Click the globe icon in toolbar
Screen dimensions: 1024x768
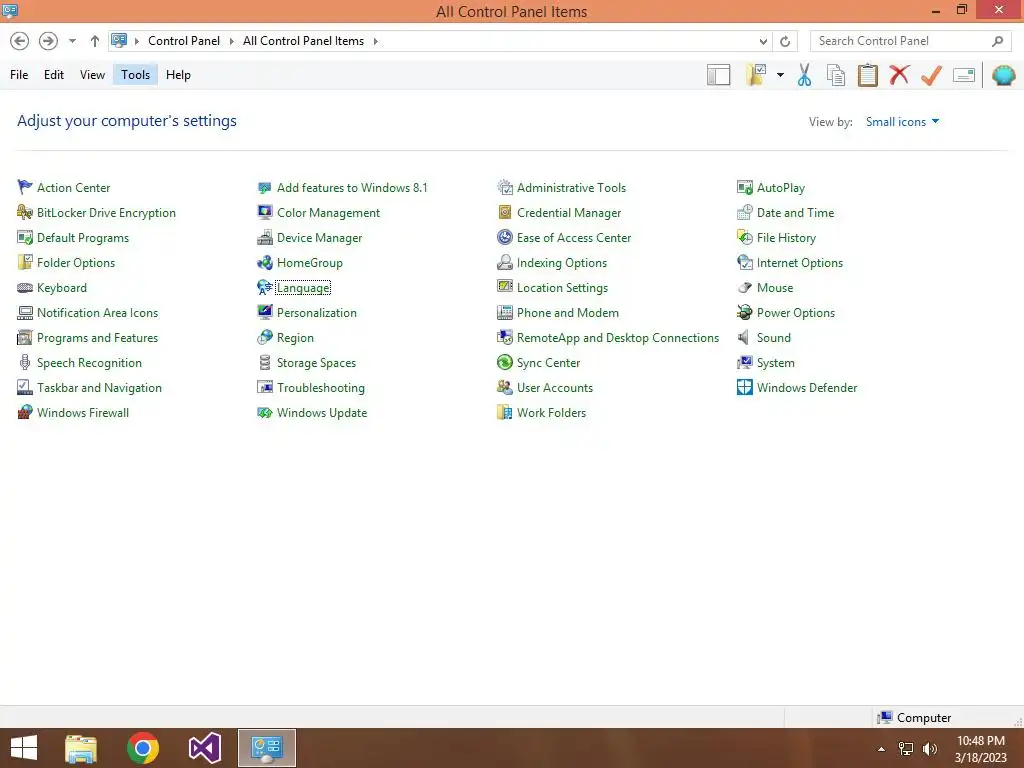pos(1003,75)
